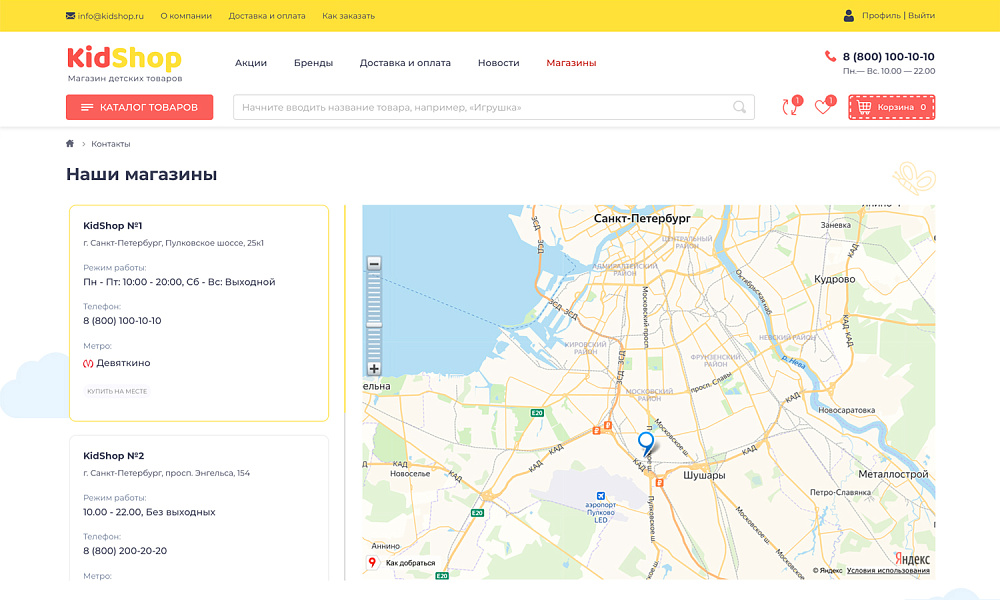Focus the product search input field

point(480,107)
